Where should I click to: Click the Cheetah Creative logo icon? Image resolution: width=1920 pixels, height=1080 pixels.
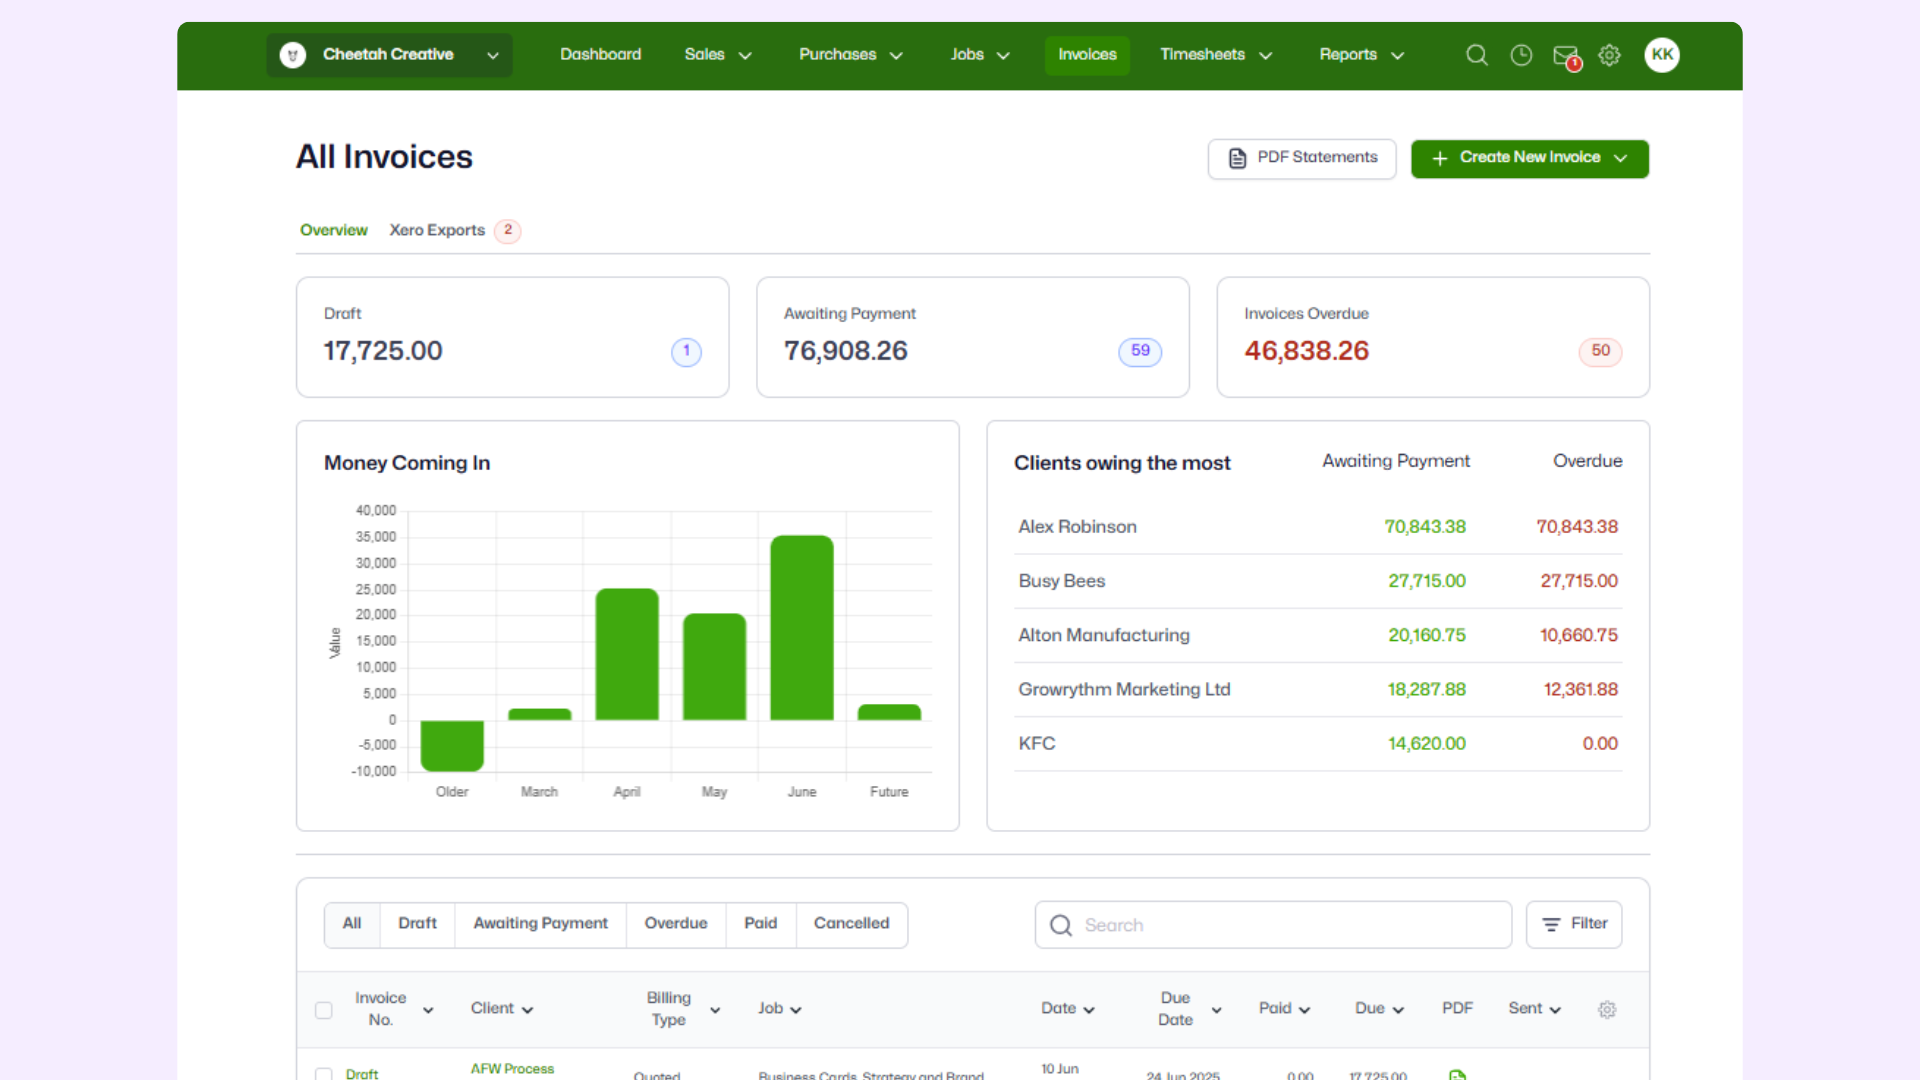pyautogui.click(x=291, y=55)
